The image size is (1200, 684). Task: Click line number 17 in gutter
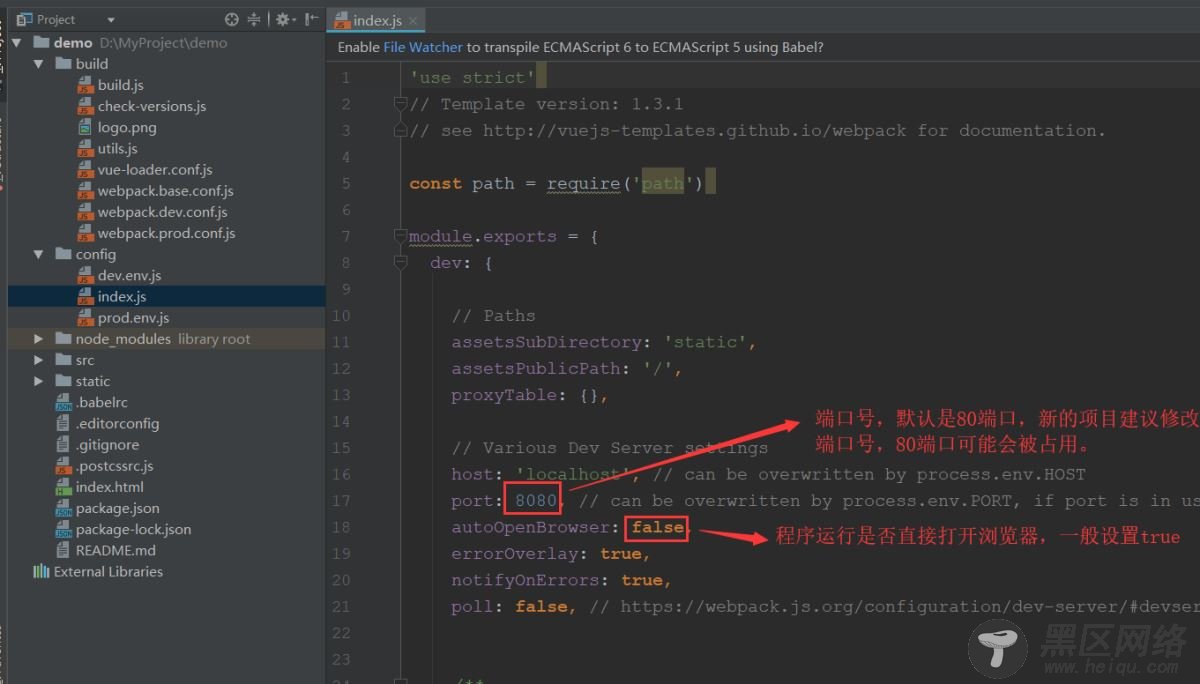342,501
